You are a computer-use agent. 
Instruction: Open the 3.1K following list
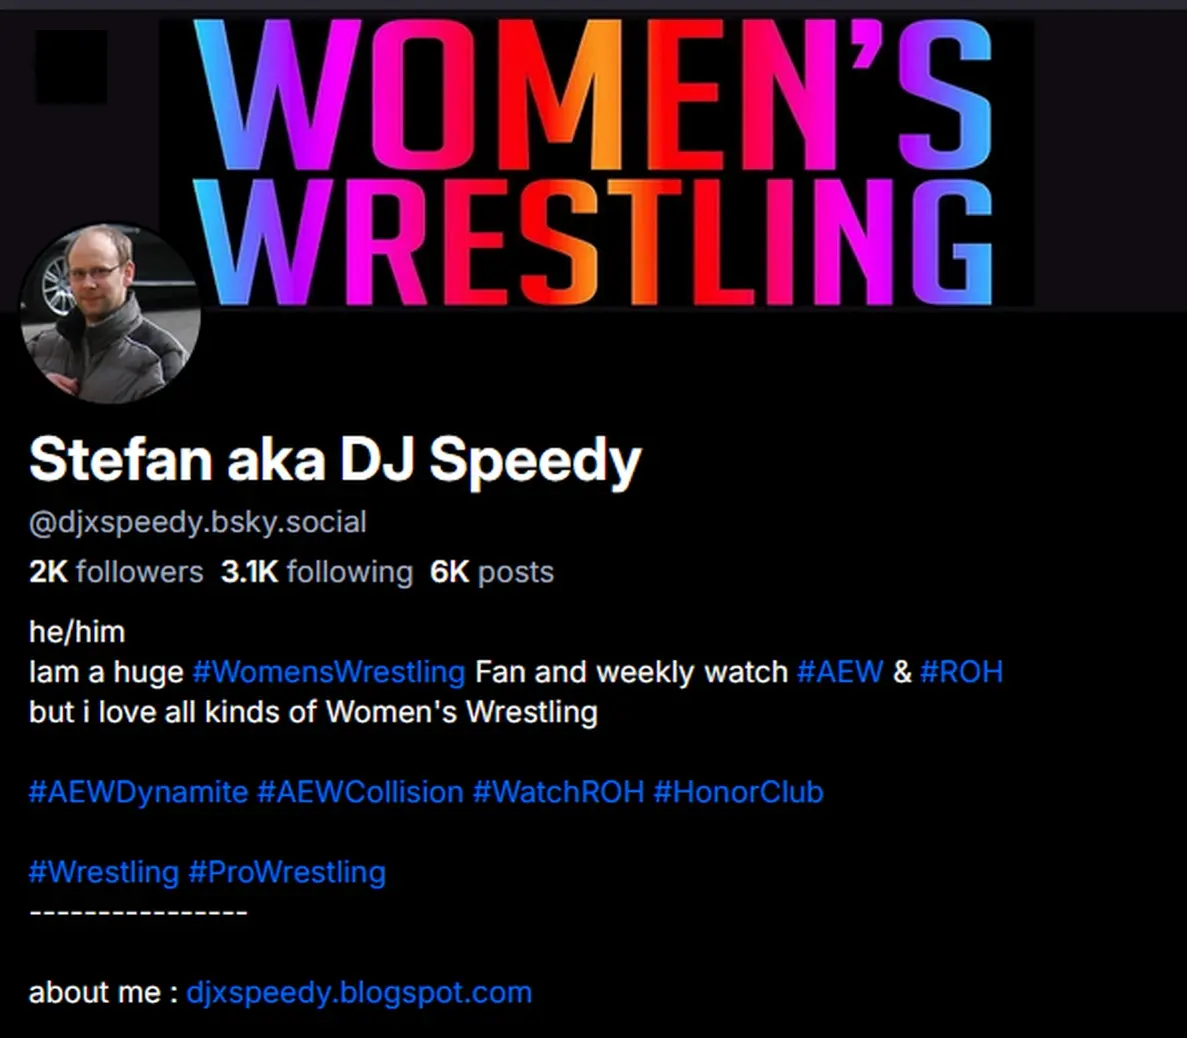(x=316, y=572)
